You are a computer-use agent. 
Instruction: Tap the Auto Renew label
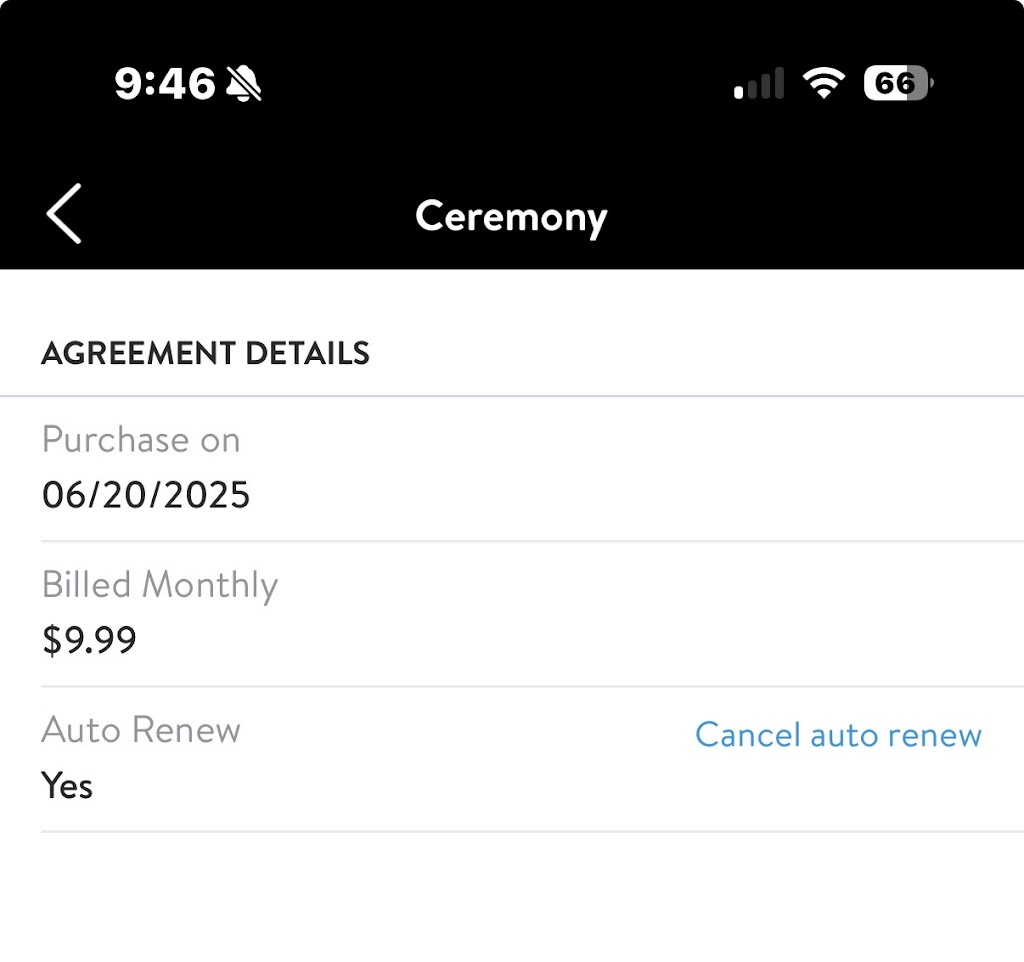tap(141, 730)
